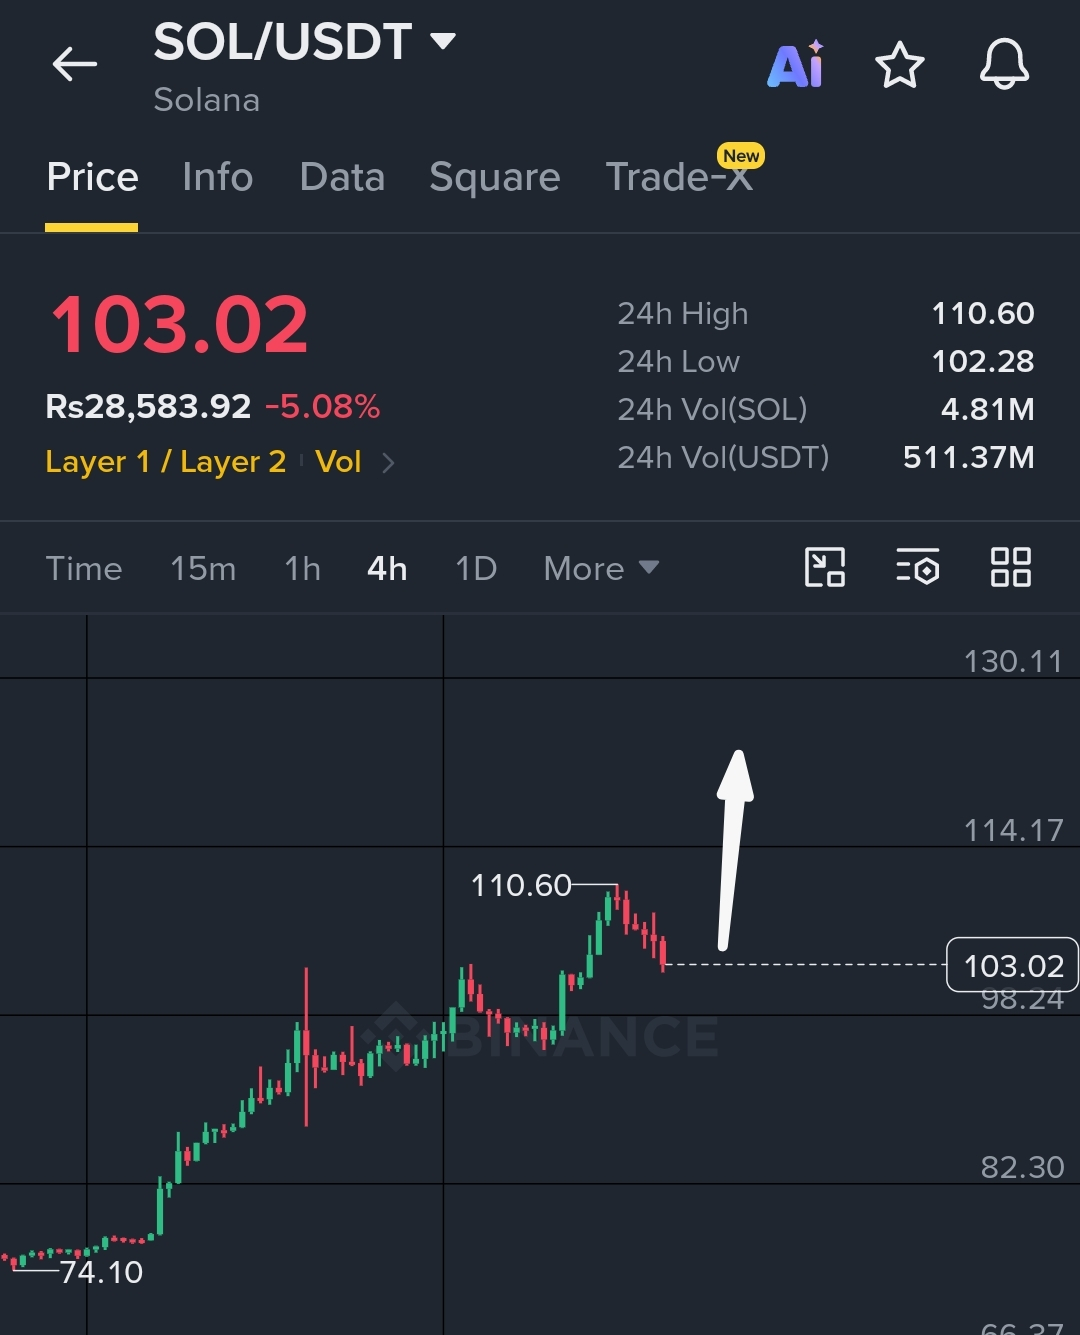Add SOL/USDT to favorites with star
The image size is (1080, 1335).
900,65
